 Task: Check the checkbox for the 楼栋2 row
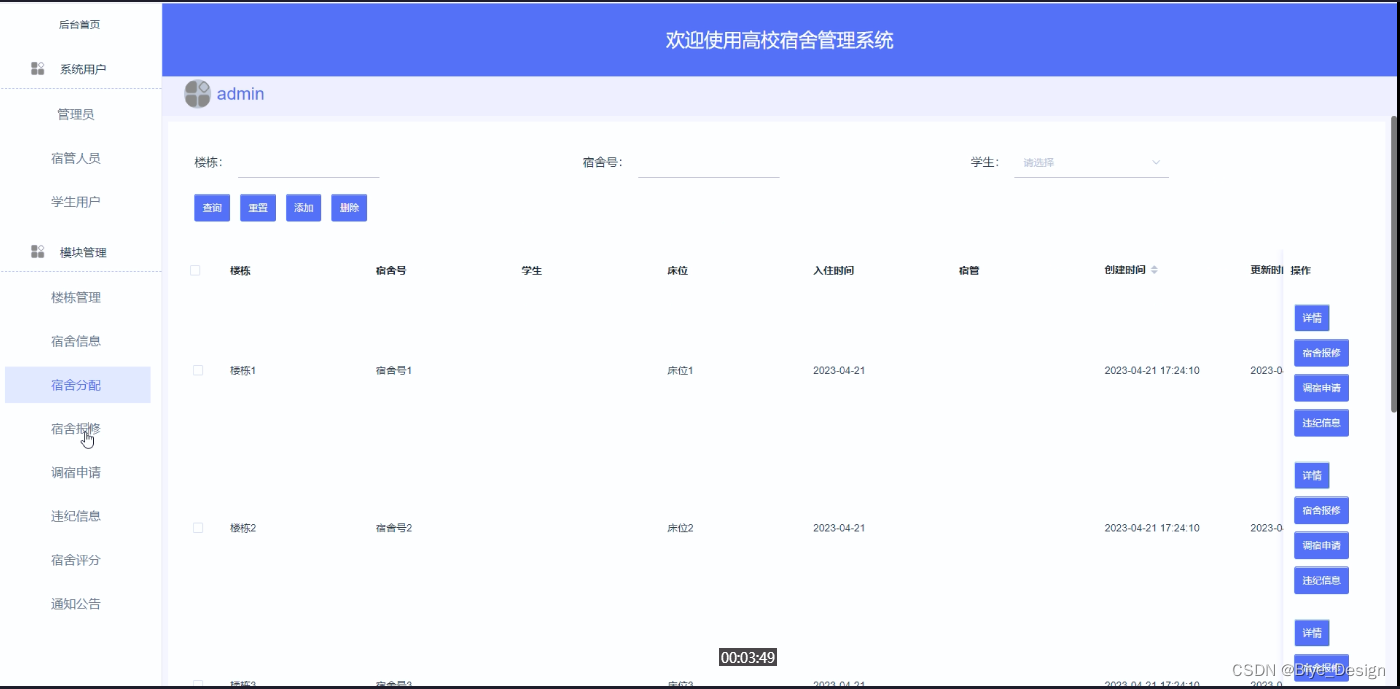(x=196, y=528)
